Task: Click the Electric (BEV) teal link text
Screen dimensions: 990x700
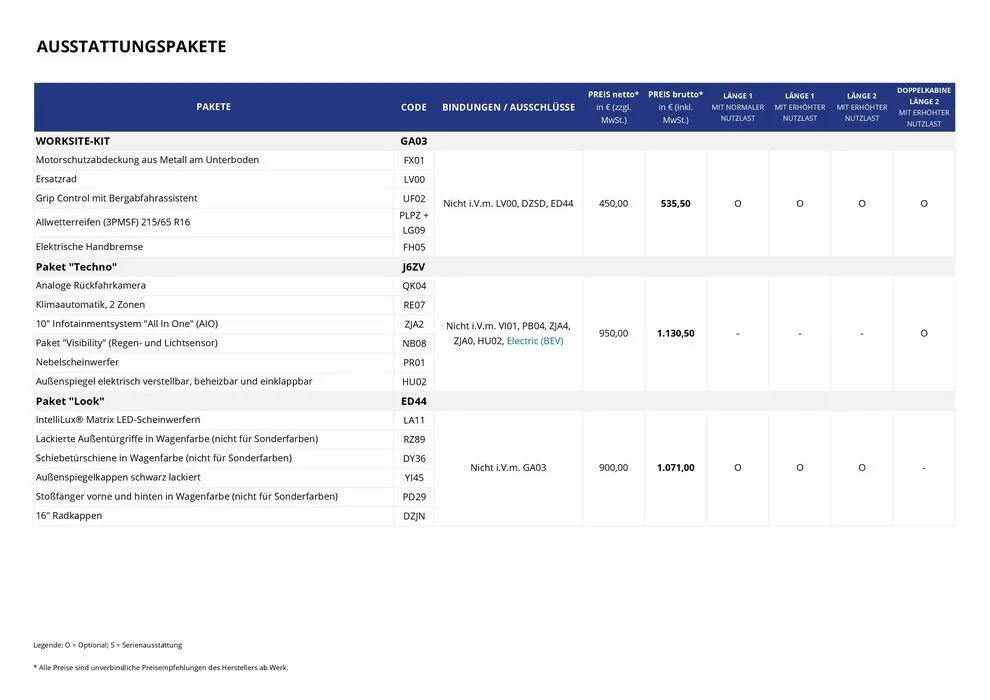Action: pos(534,341)
